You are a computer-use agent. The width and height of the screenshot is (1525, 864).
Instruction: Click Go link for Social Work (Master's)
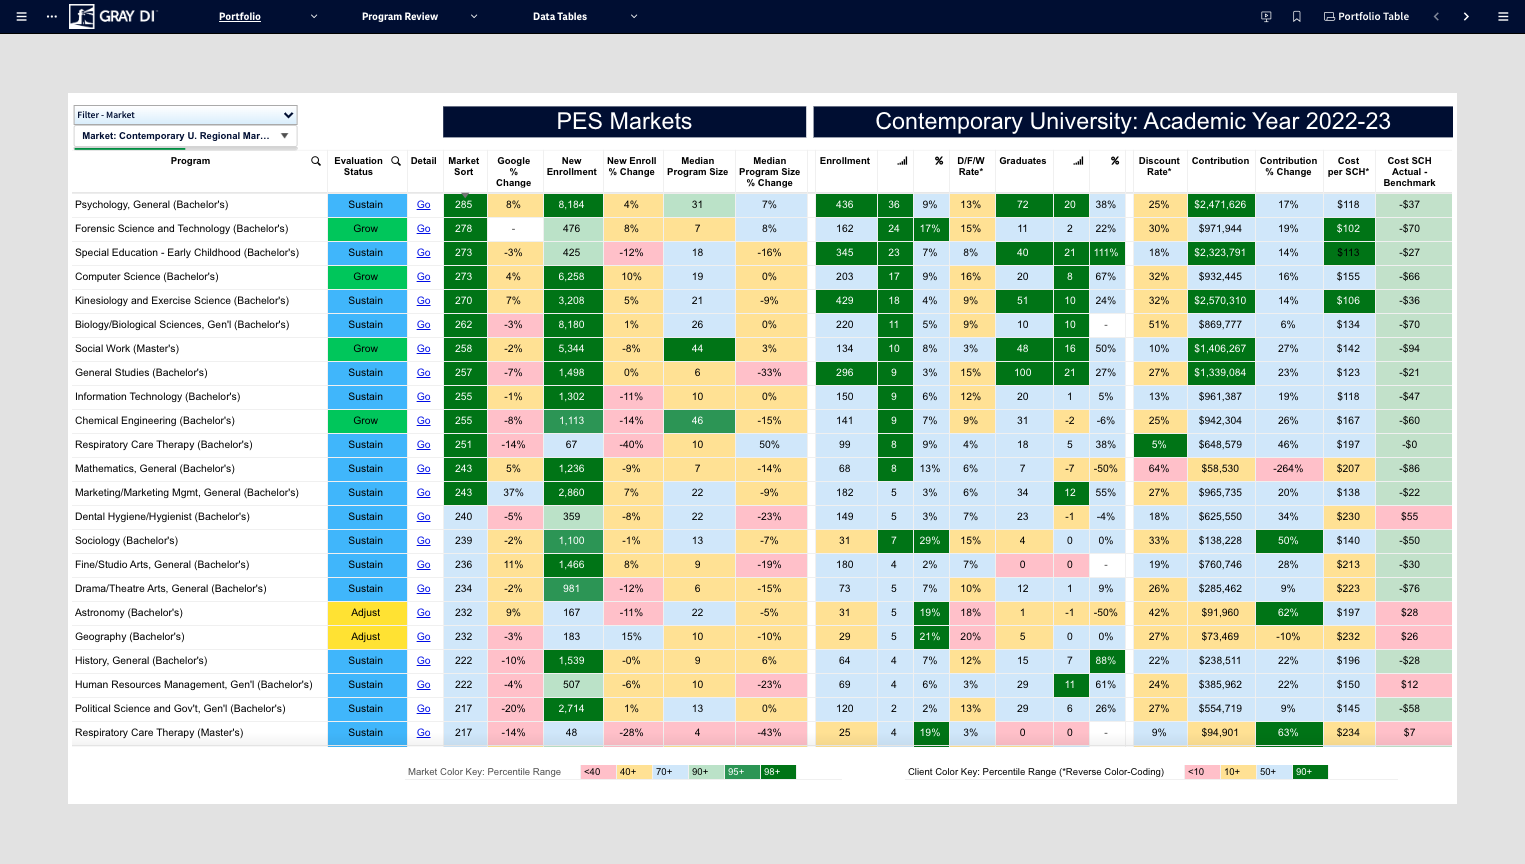(424, 349)
